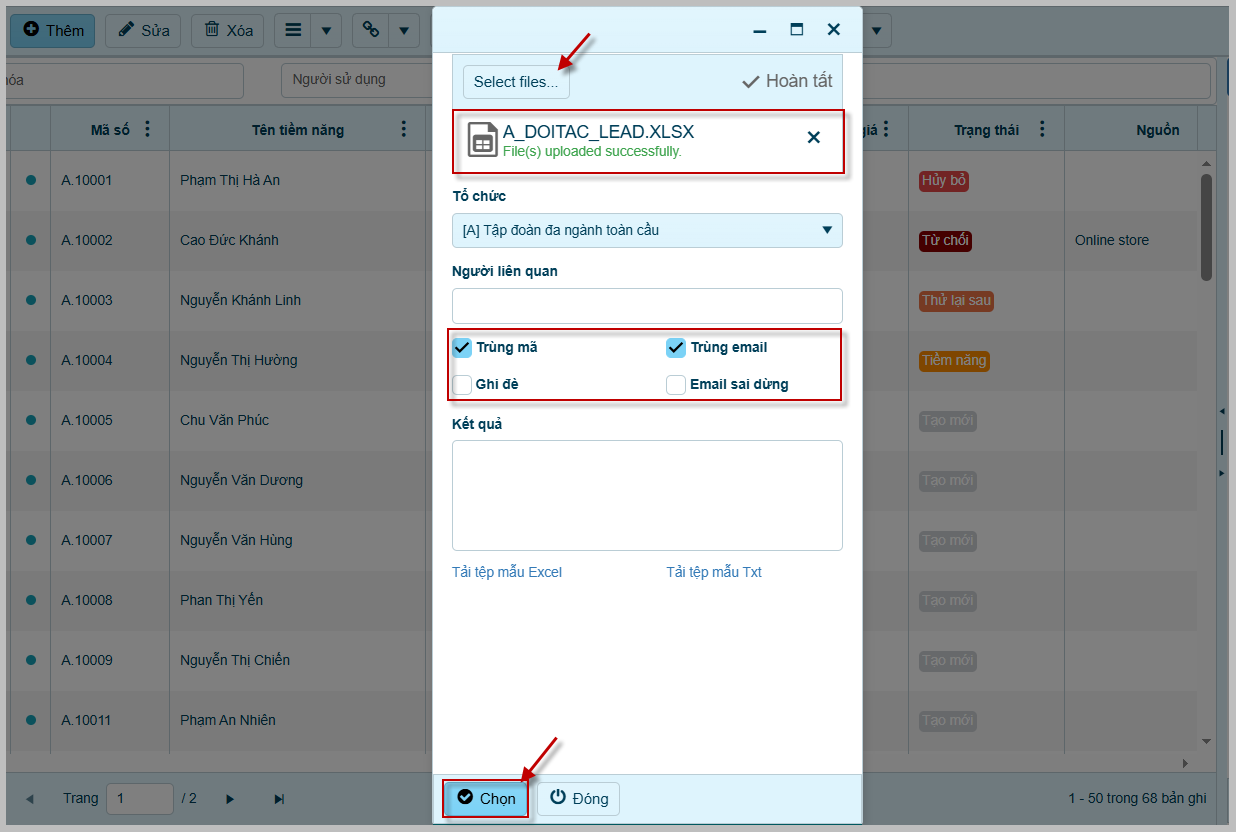
Task: Open column options for Mã số header
Action: 148,129
